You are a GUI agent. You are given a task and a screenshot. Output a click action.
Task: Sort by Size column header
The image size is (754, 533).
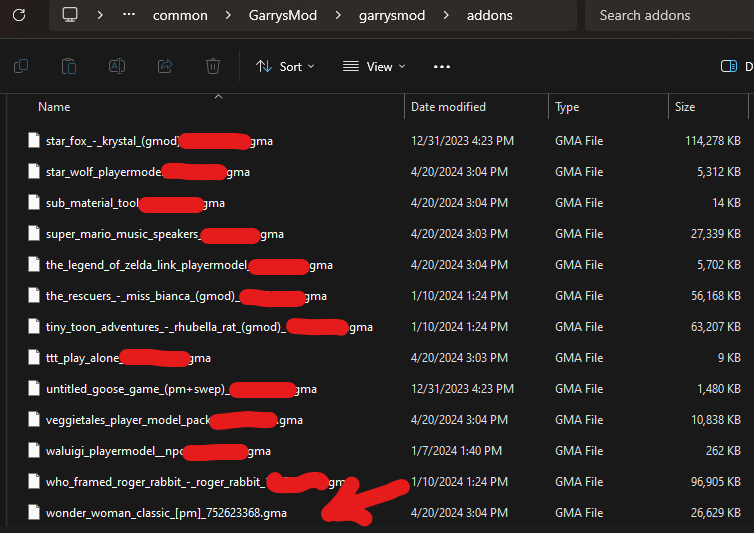685,107
